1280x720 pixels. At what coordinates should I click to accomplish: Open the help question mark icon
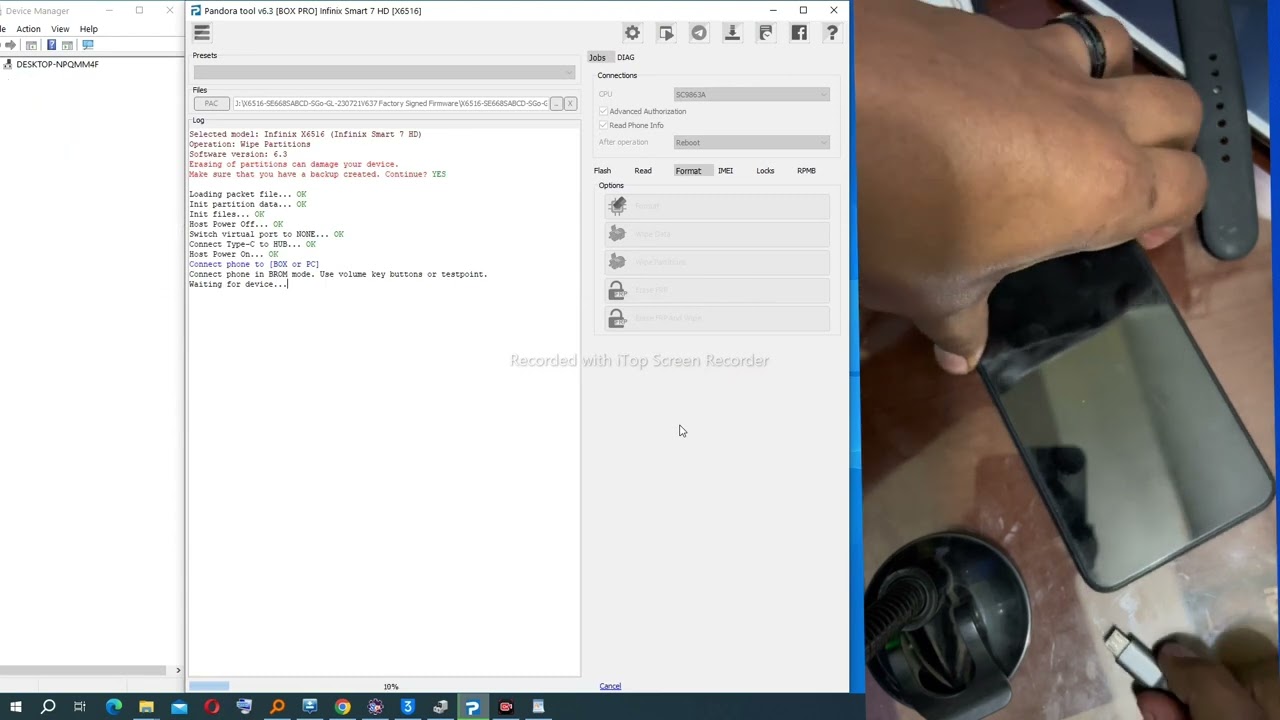coord(832,33)
